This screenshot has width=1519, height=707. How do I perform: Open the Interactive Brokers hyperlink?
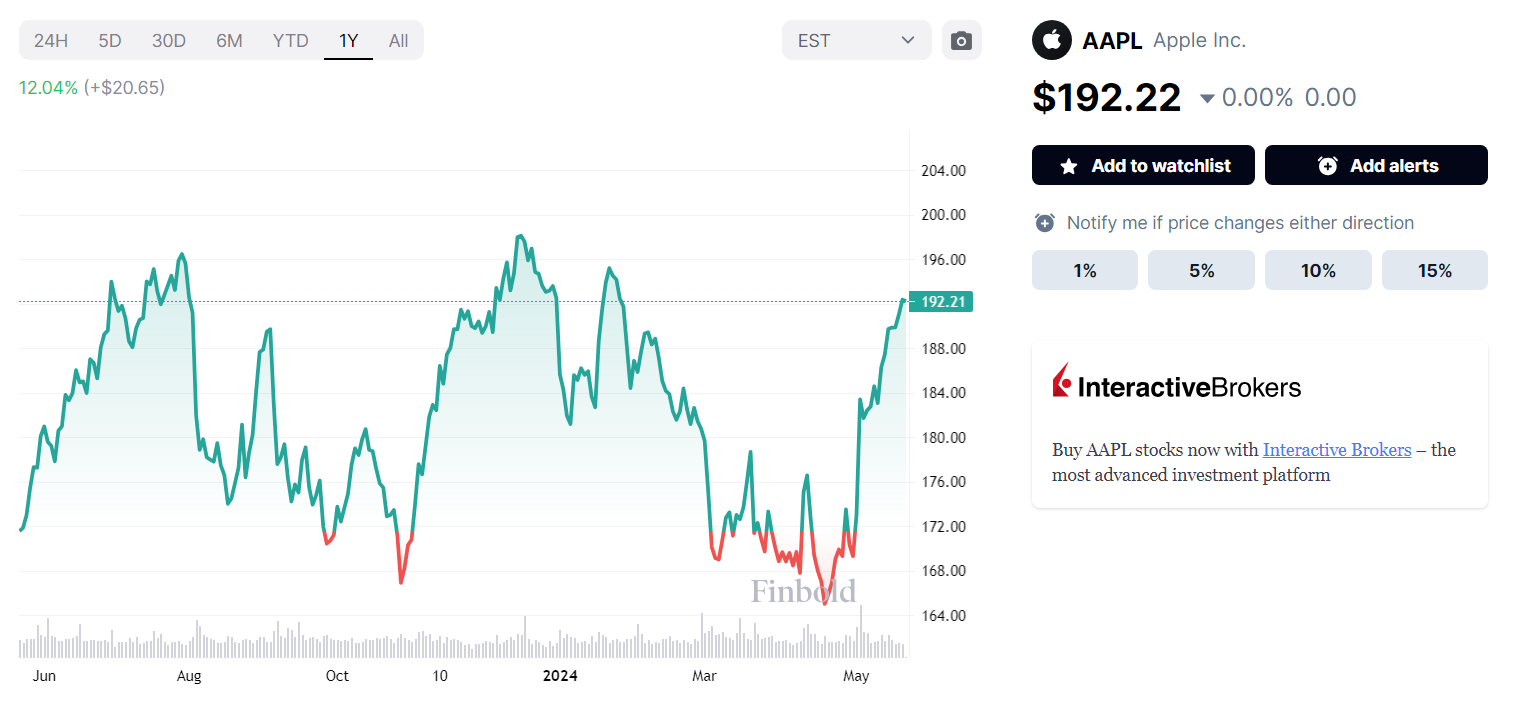[x=1337, y=450]
